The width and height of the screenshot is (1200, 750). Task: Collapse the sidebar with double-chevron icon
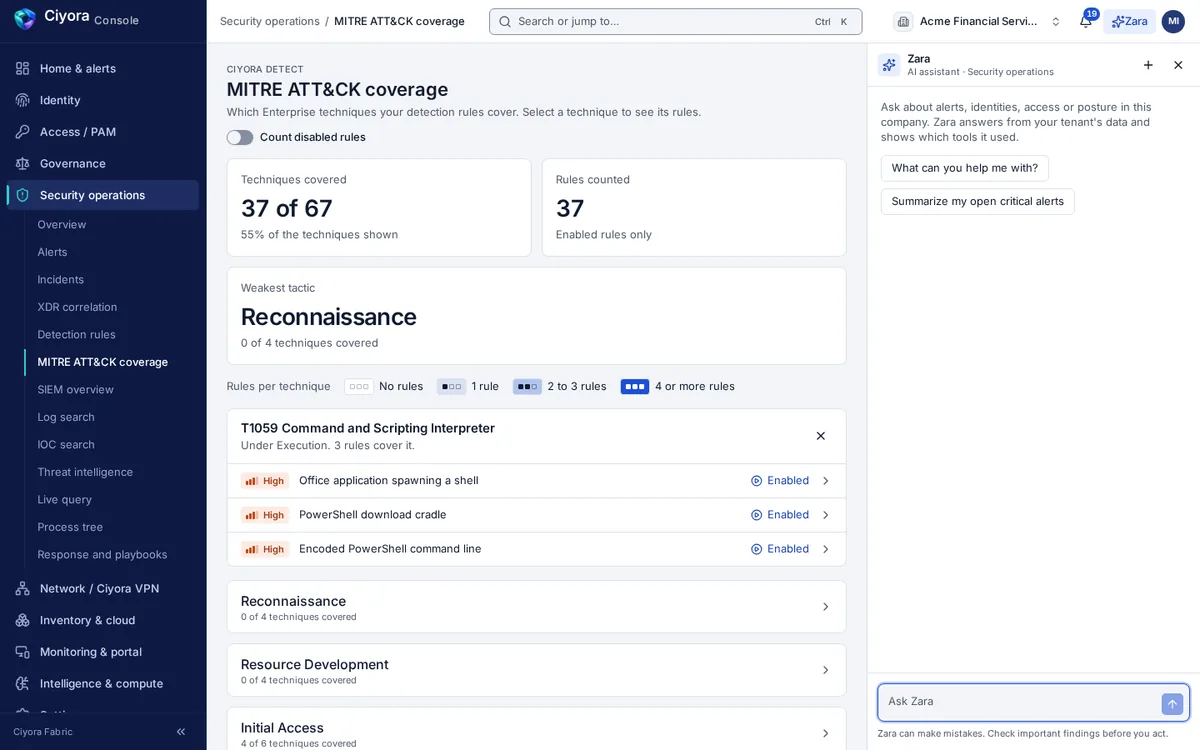tap(181, 732)
